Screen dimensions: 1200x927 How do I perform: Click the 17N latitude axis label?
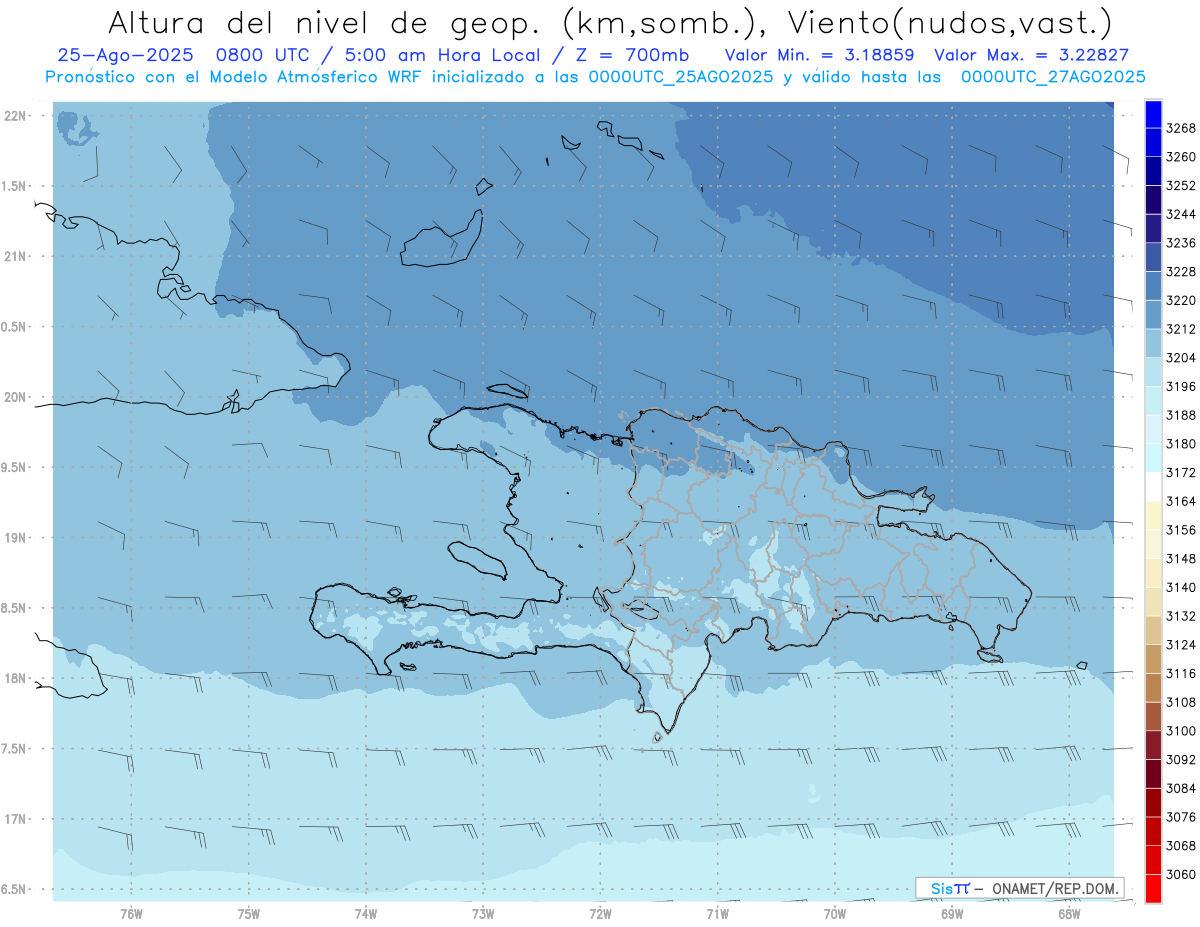(14, 819)
